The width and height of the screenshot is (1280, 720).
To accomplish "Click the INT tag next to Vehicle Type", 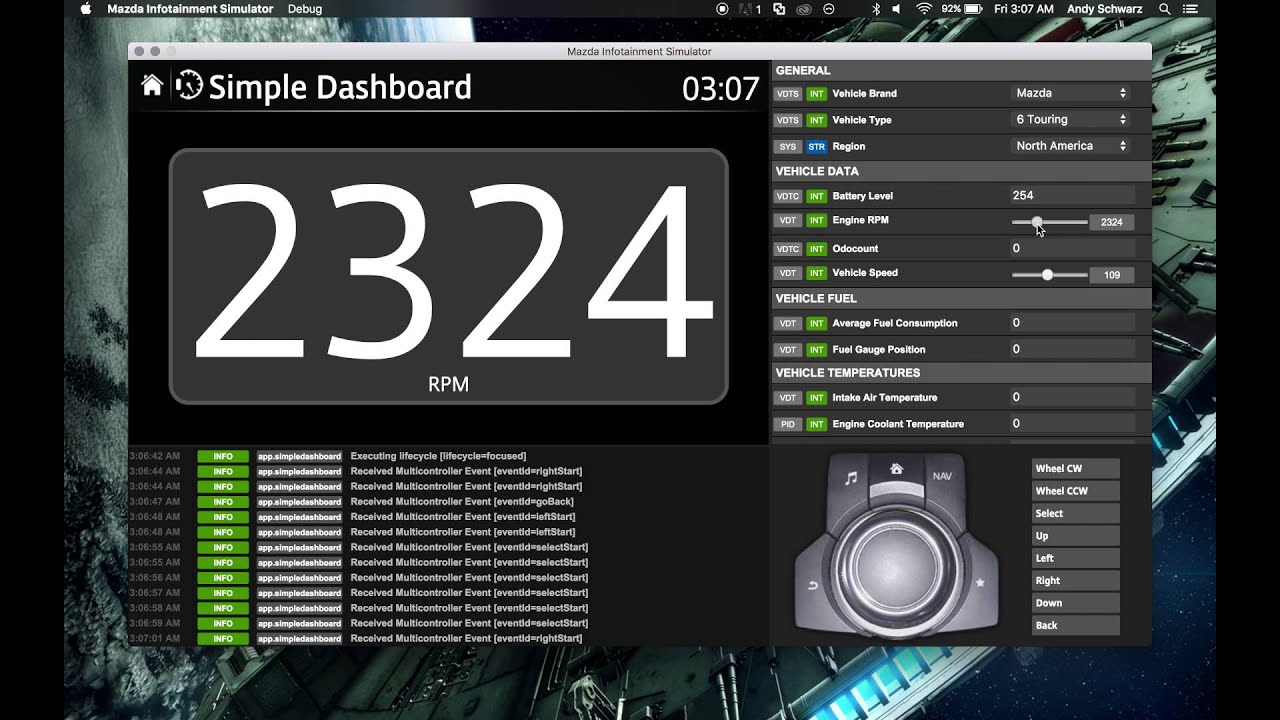I will click(x=817, y=120).
